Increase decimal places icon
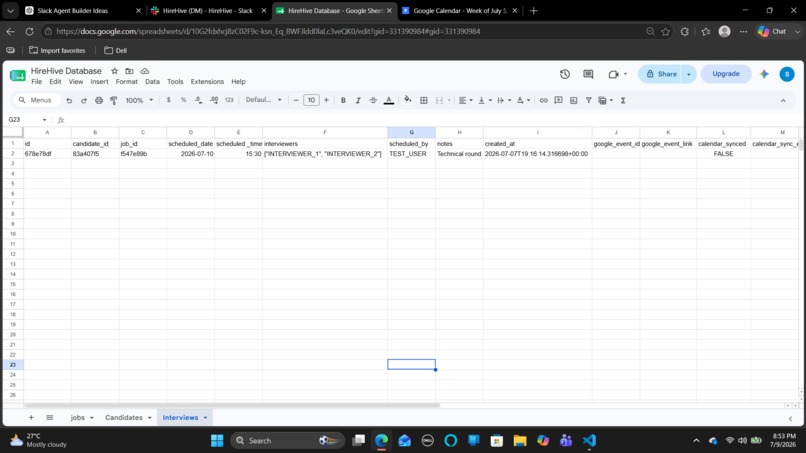 pyautogui.click(x=214, y=100)
